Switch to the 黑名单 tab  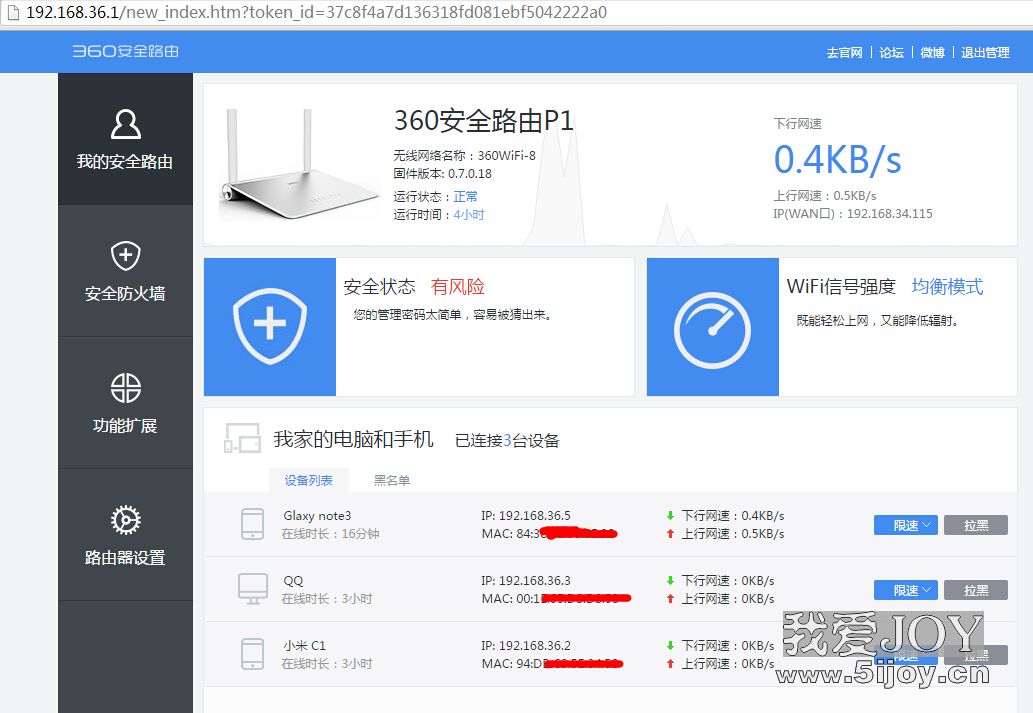[x=392, y=480]
